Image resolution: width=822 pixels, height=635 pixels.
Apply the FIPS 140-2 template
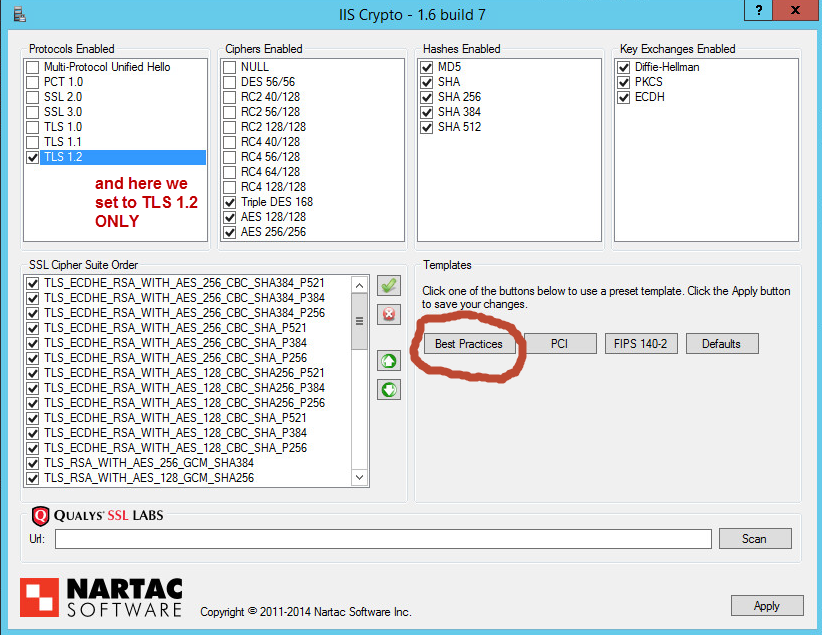[x=641, y=344]
